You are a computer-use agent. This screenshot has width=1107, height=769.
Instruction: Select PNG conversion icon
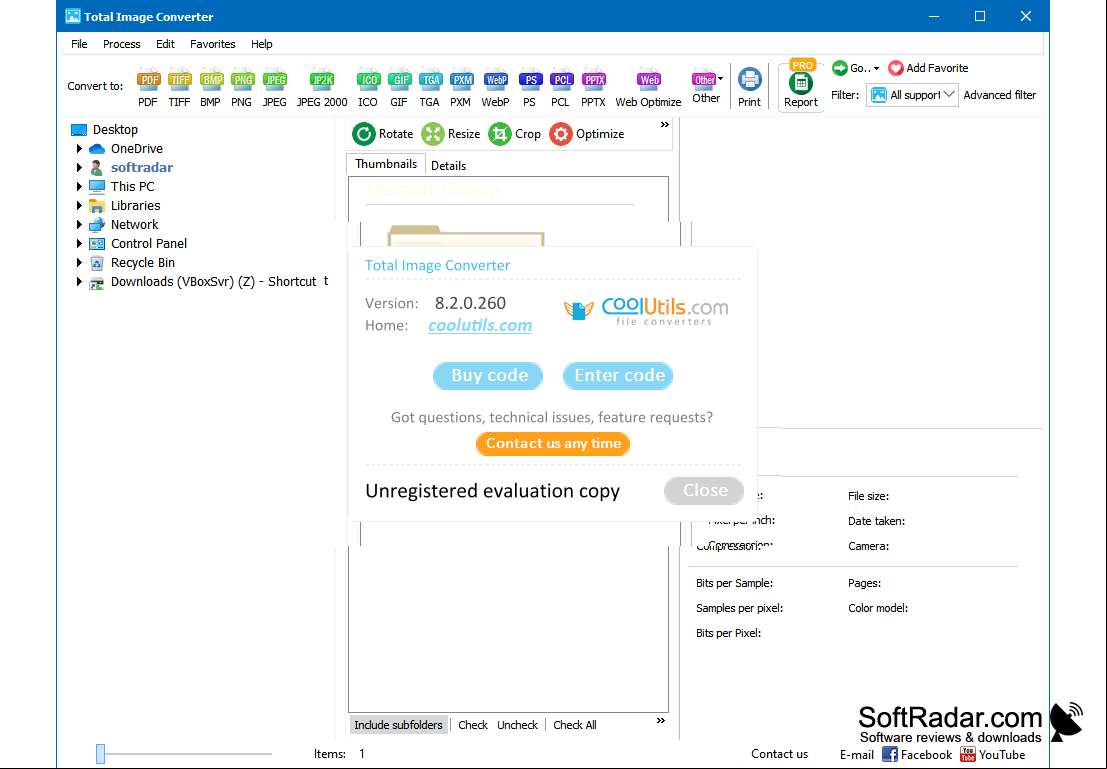(241, 80)
